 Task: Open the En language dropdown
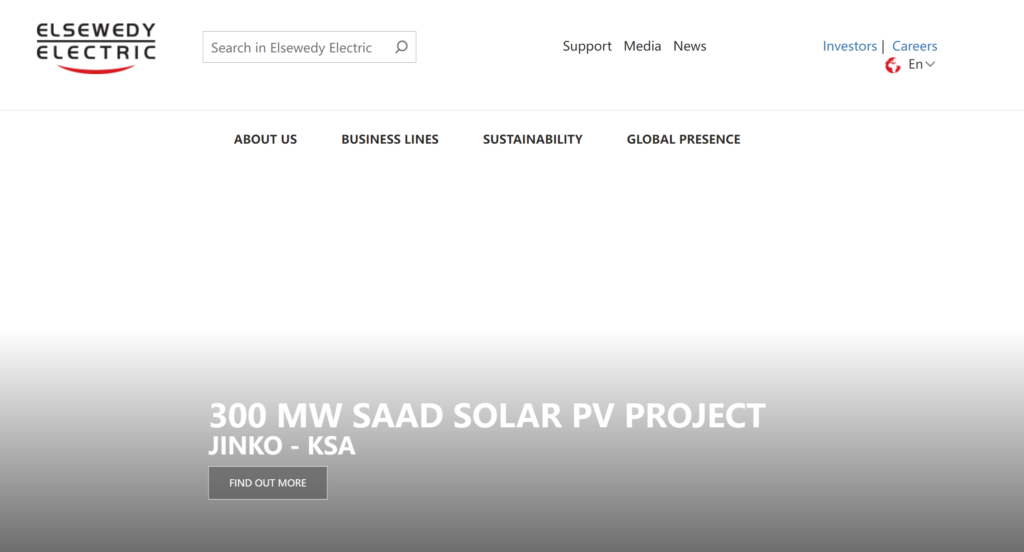click(921, 64)
